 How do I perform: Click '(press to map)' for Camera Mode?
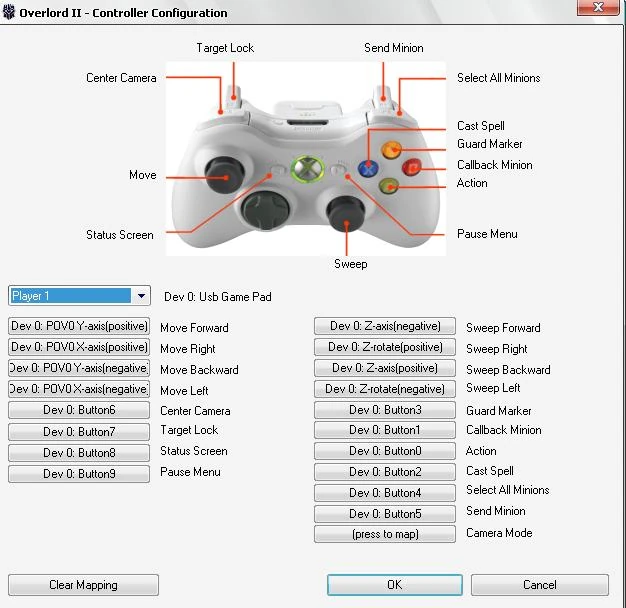(x=385, y=534)
